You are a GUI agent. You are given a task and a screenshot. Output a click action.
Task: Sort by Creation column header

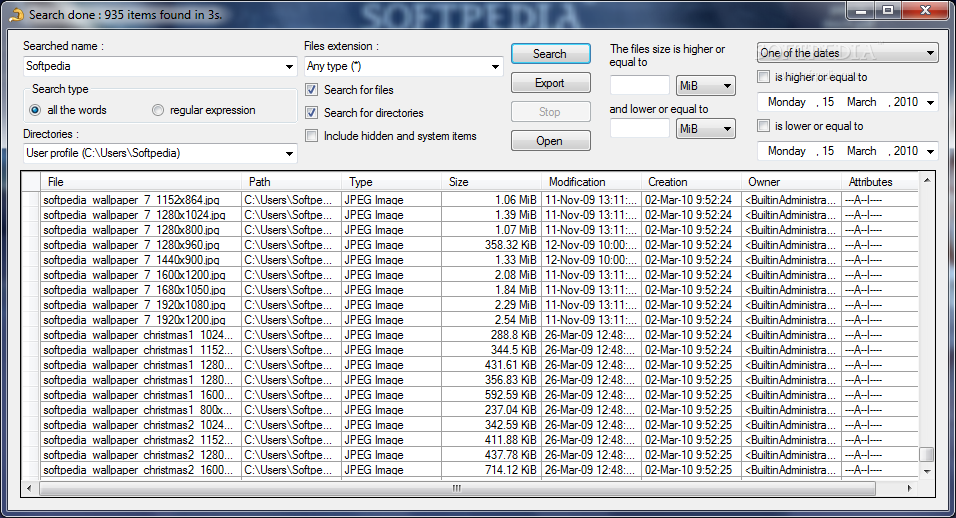click(x=691, y=182)
